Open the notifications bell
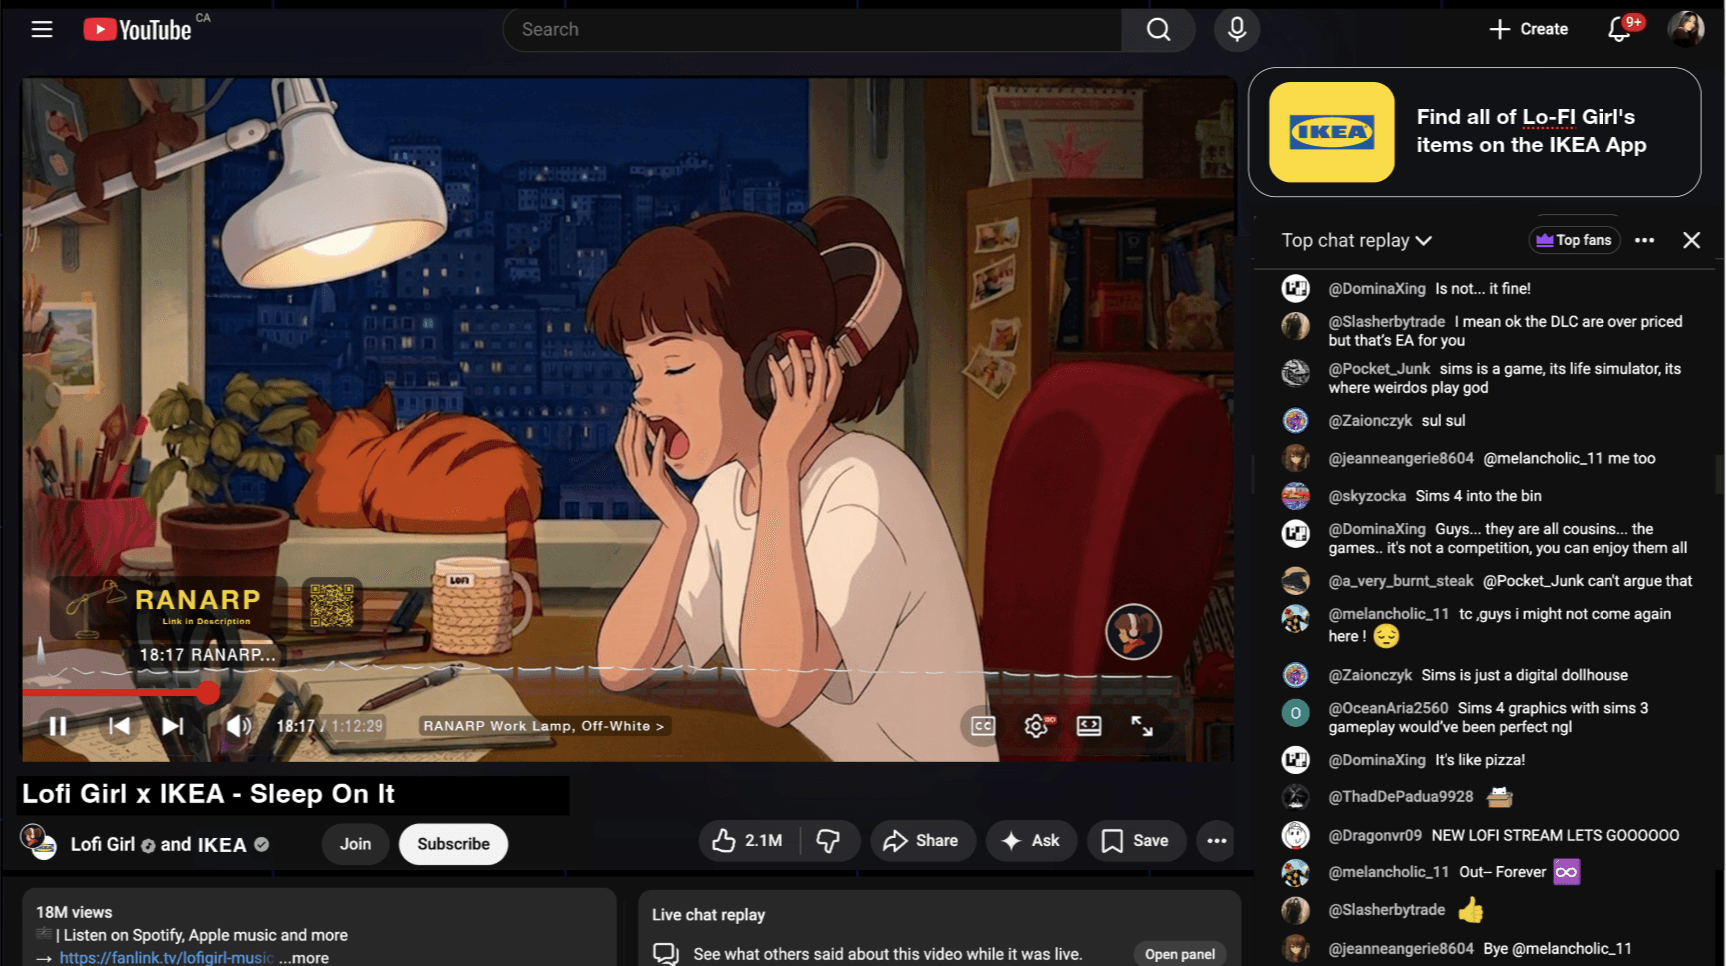 [1620, 29]
